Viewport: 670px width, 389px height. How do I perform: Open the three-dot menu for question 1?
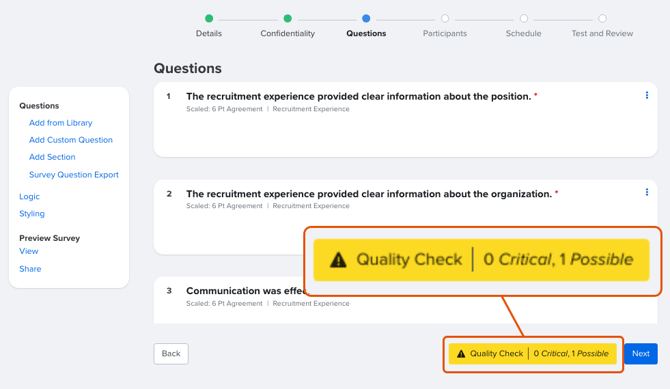coord(646,95)
